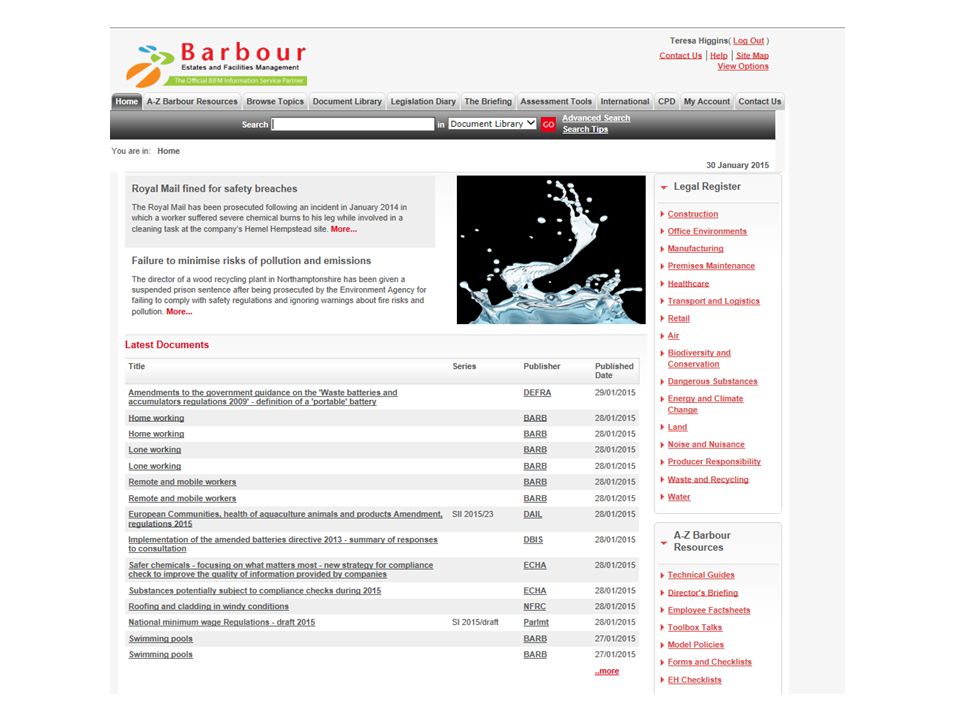The image size is (960, 720).
Task: Read more on pollution and emissions article
Action: click(x=179, y=312)
